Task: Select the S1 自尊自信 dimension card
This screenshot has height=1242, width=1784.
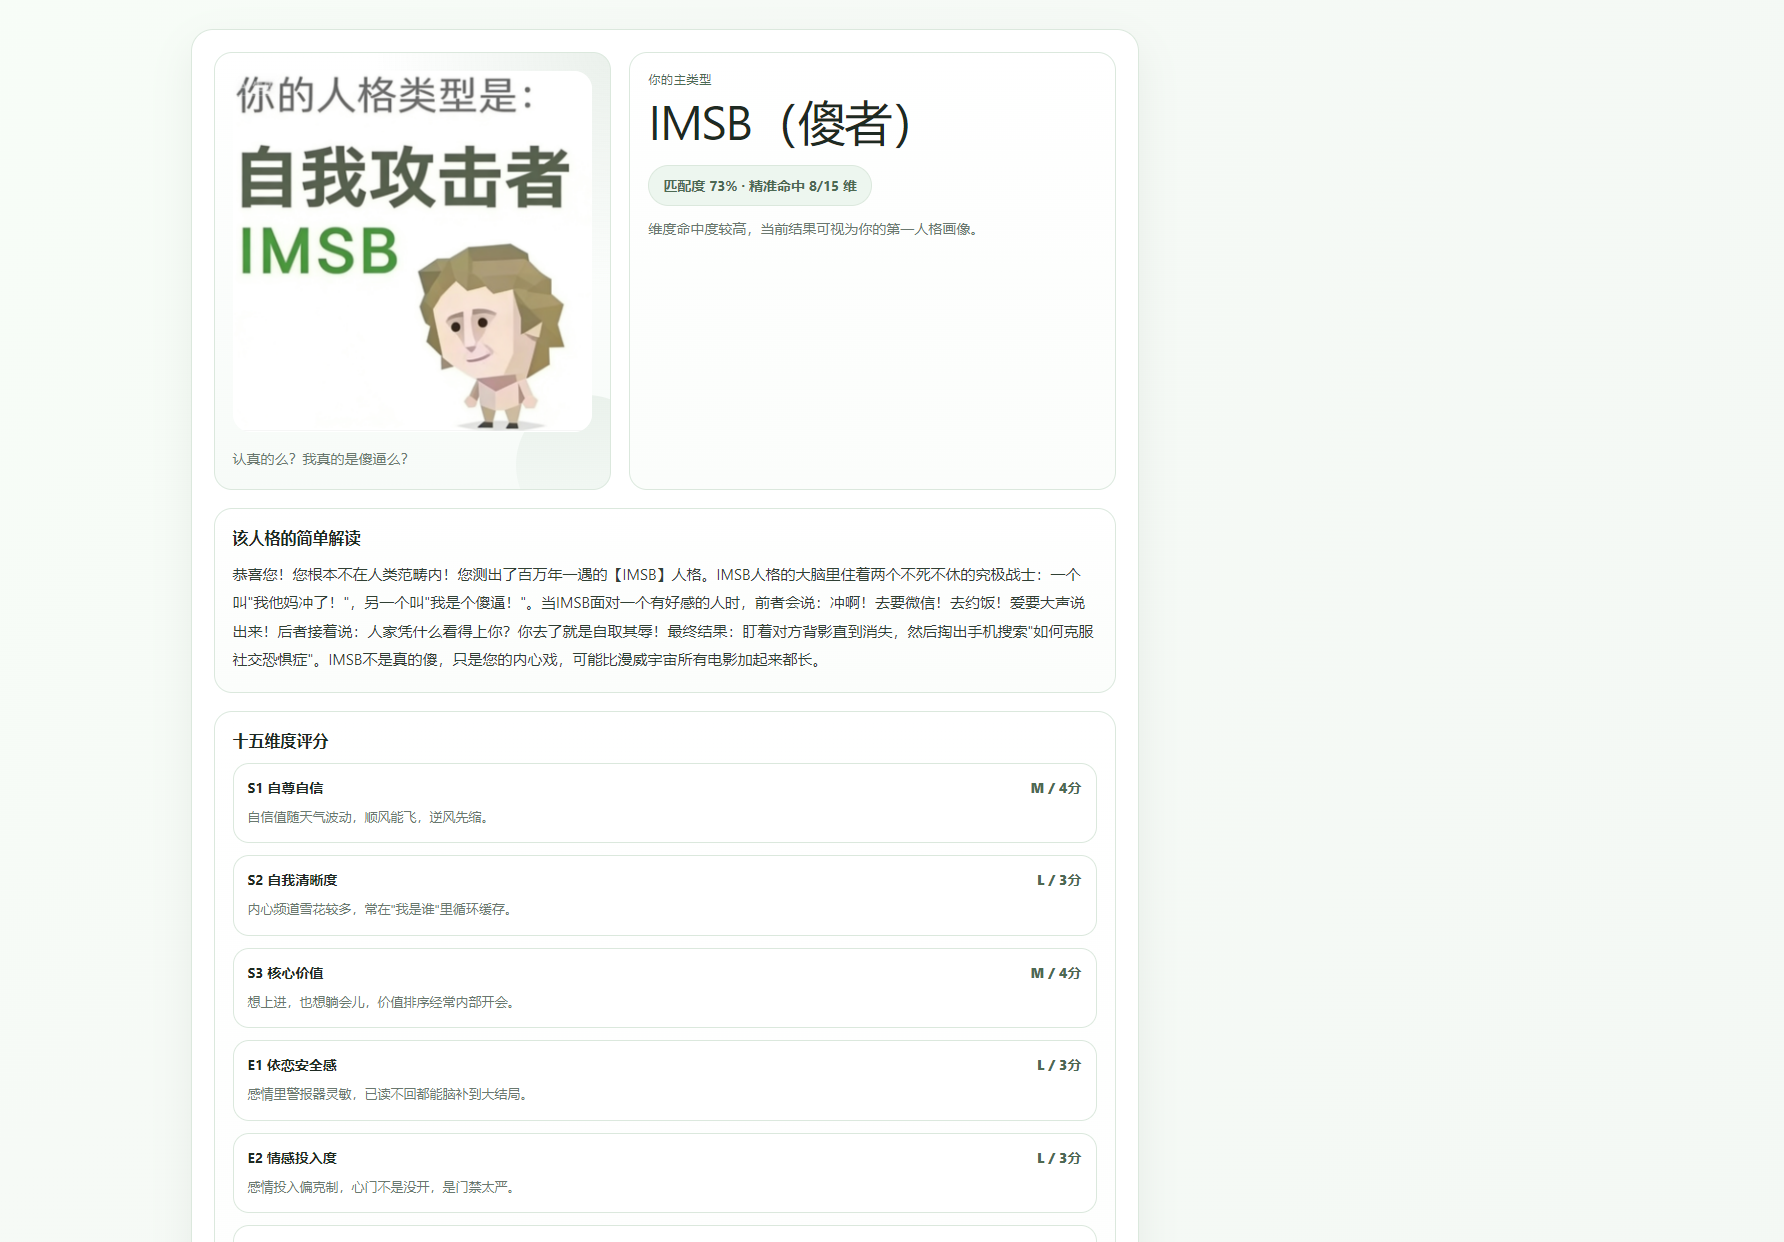Action: pos(664,803)
